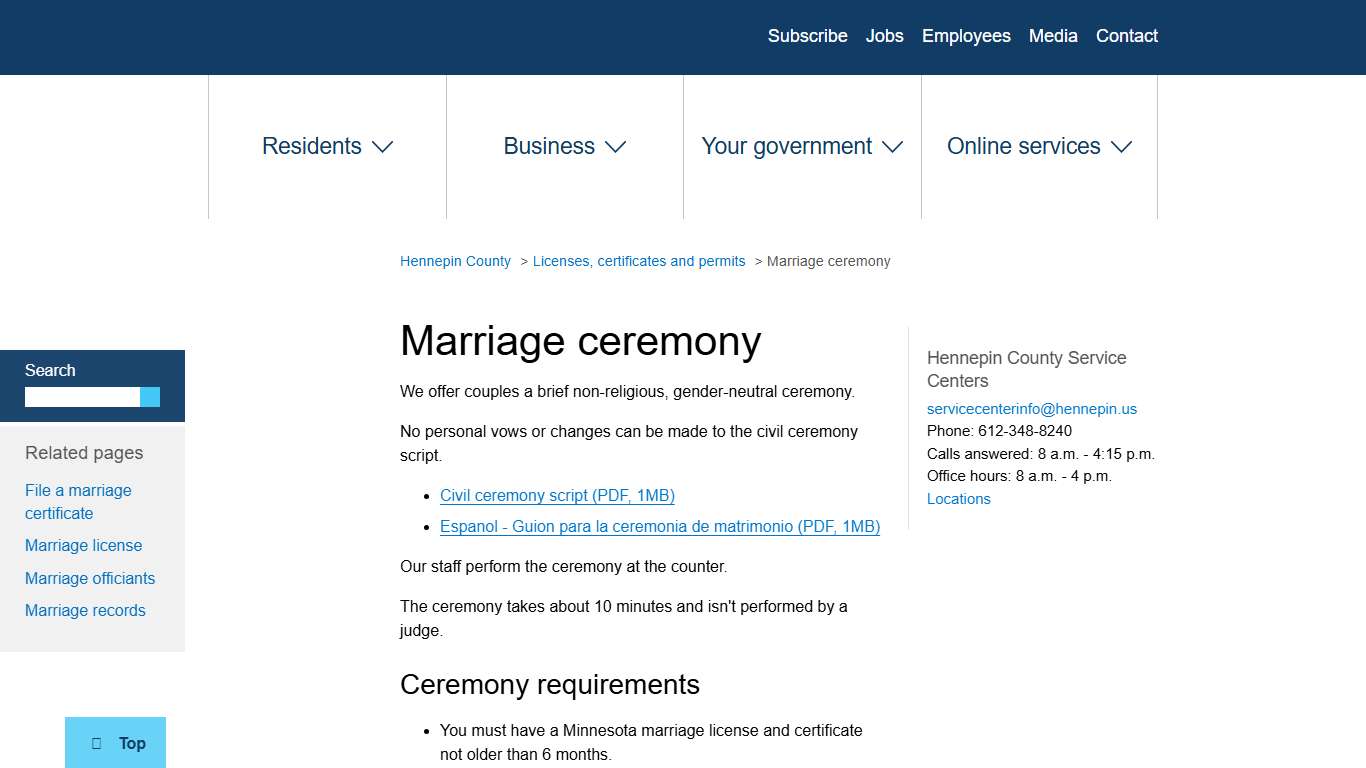1366x768 pixels.
Task: Open Licenses, certificates and permits breadcrumb
Action: (639, 261)
